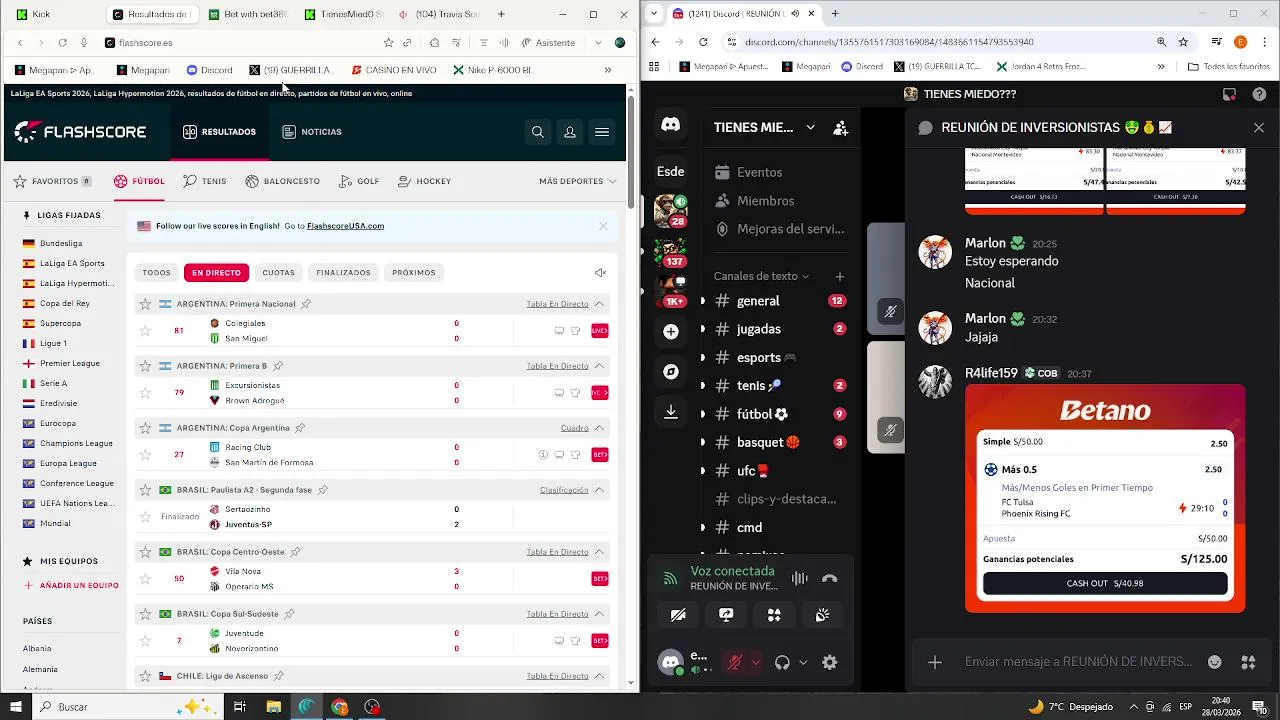This screenshot has height=720, width=1280.
Task: Select the Próximos tab
Action: point(414,273)
